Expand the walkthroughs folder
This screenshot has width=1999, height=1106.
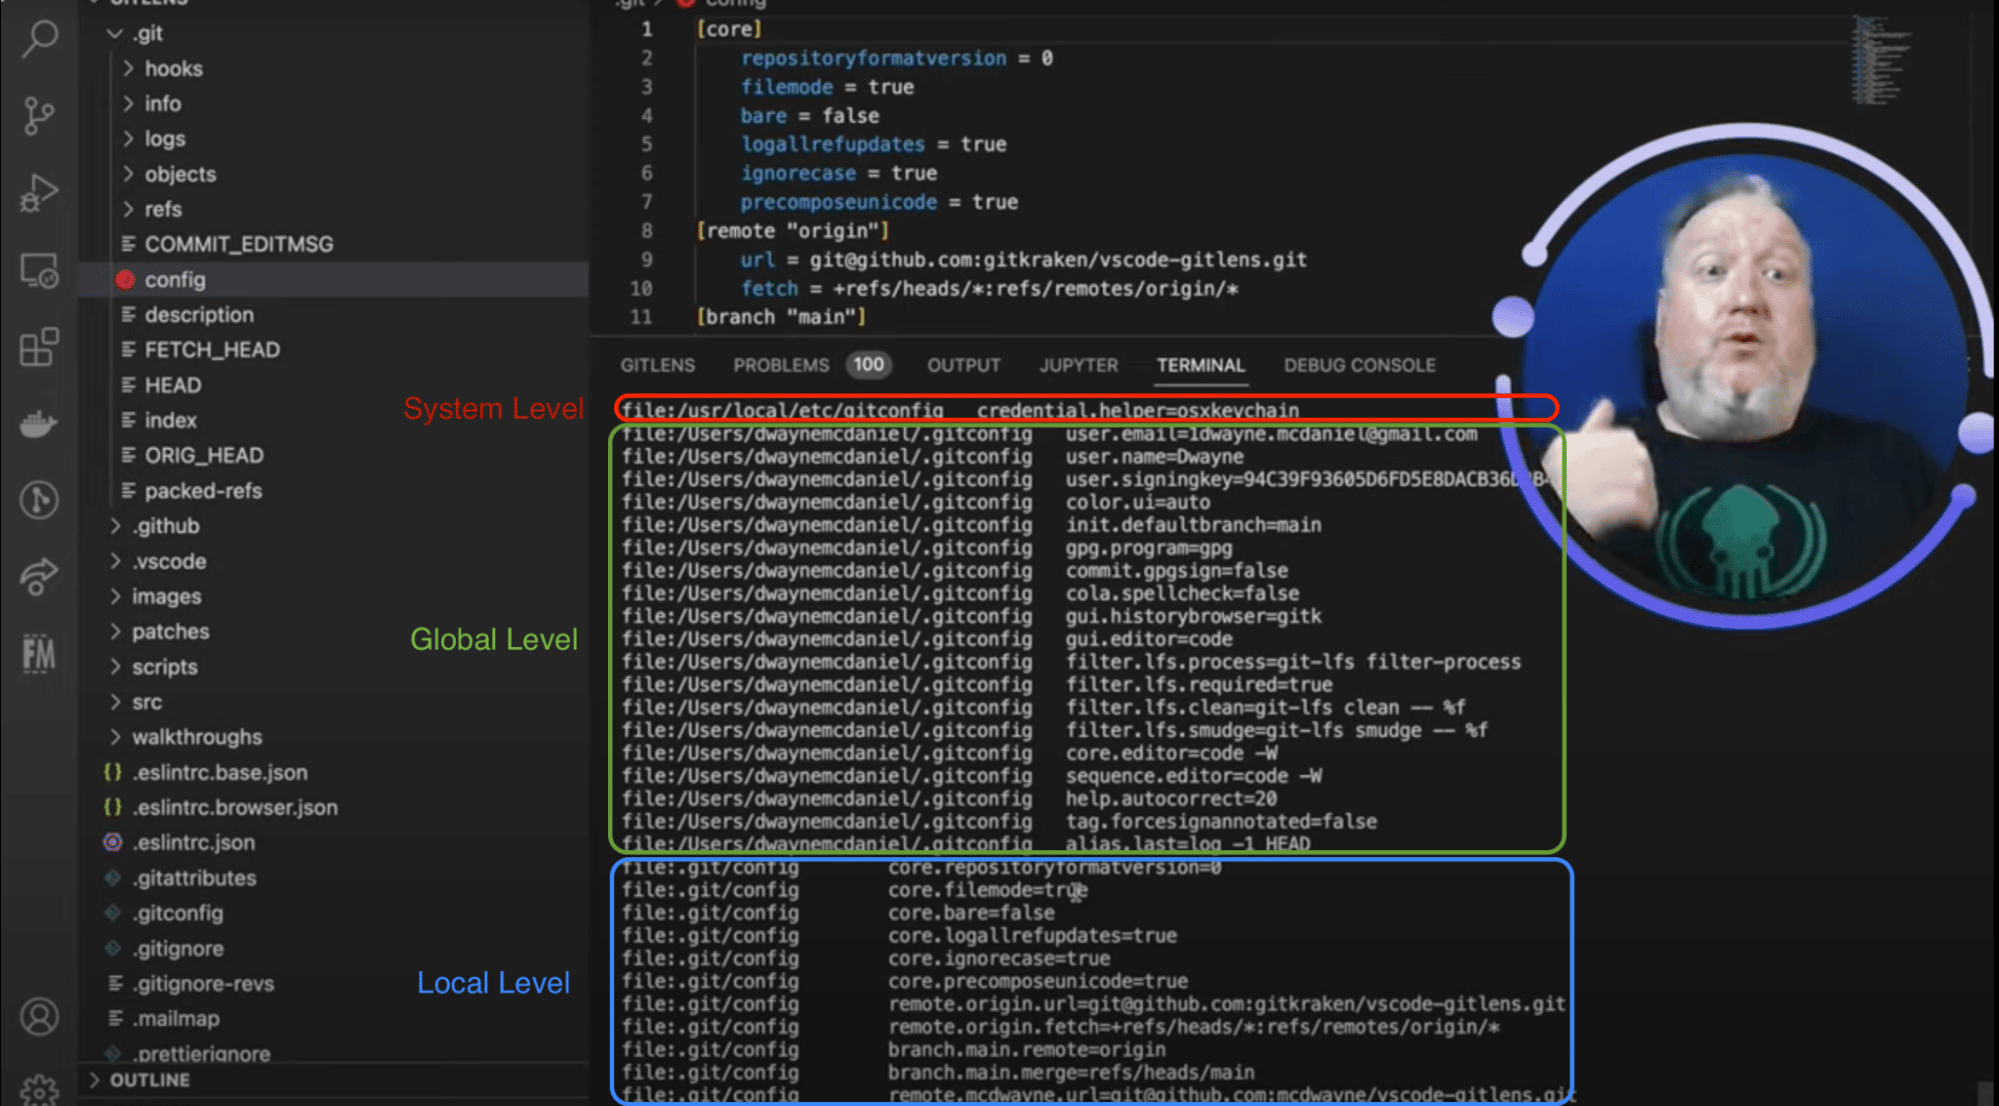coord(196,737)
